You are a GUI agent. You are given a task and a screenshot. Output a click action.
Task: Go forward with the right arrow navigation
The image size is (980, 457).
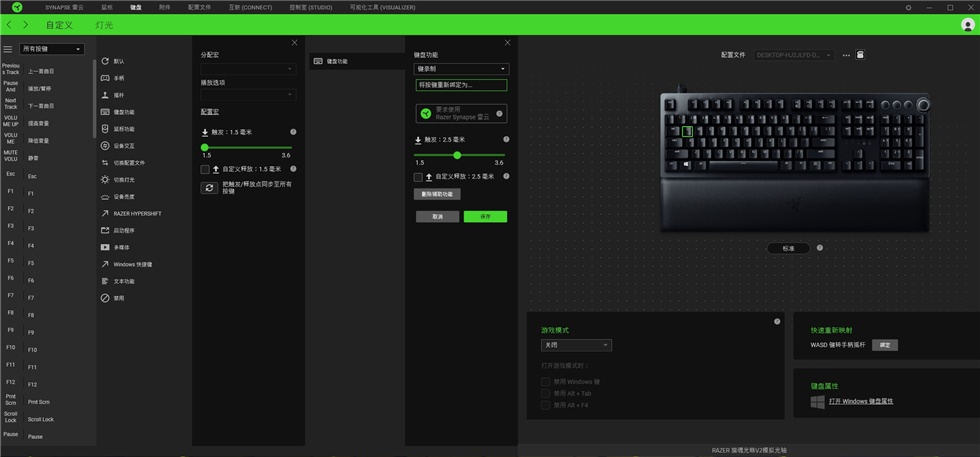[x=26, y=24]
